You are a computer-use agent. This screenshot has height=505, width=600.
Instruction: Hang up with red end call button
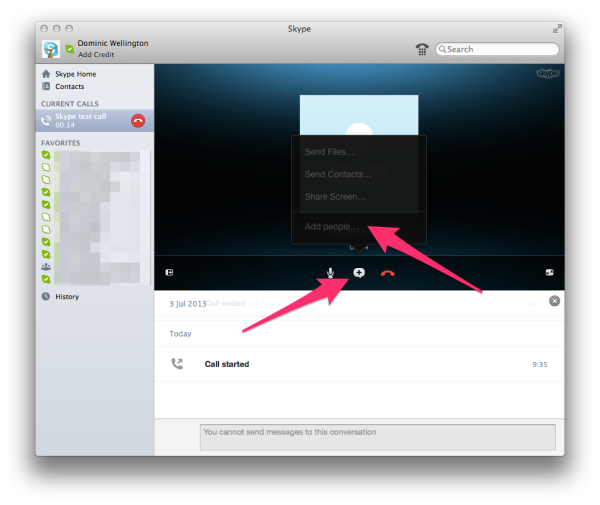pyautogui.click(x=388, y=273)
